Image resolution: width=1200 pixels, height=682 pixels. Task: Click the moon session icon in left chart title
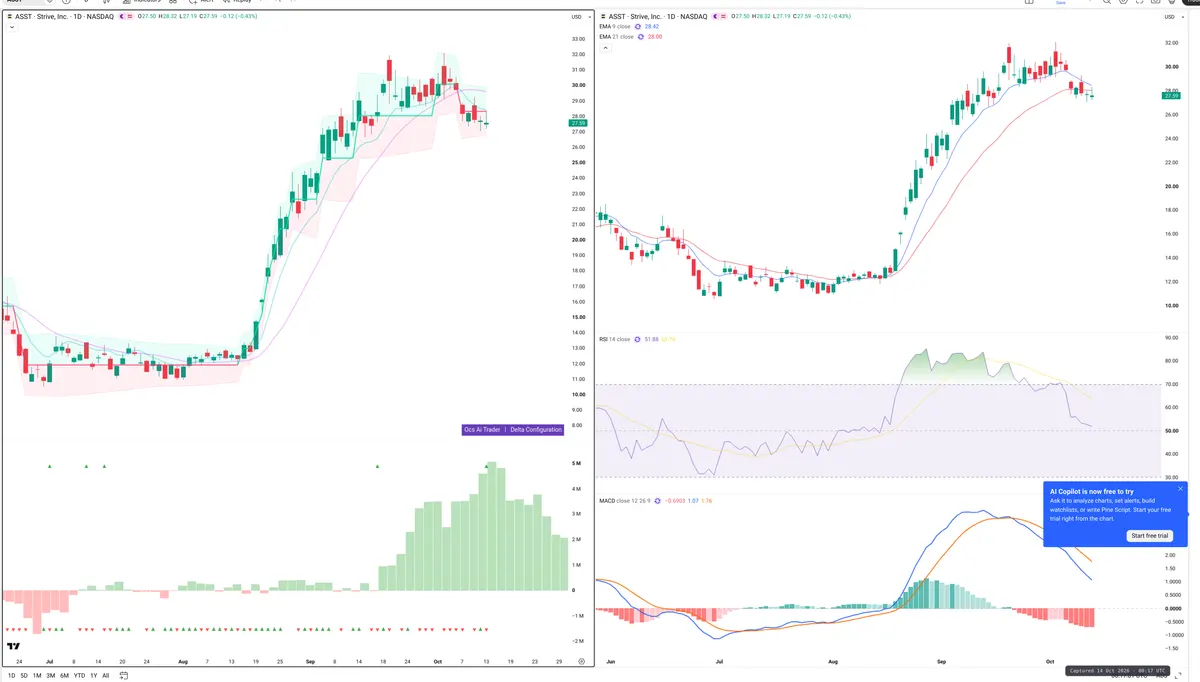(123, 17)
